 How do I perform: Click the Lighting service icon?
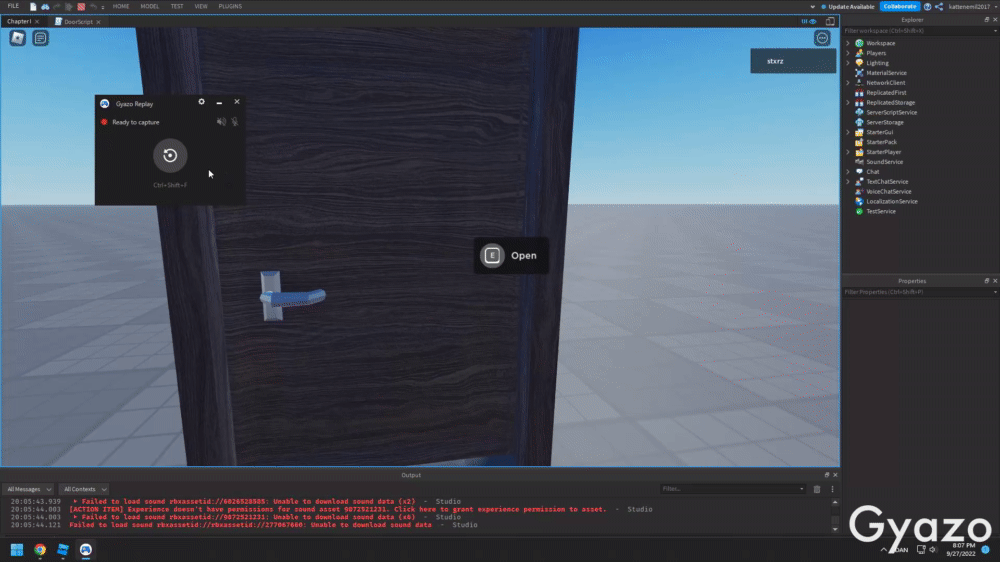(859, 63)
